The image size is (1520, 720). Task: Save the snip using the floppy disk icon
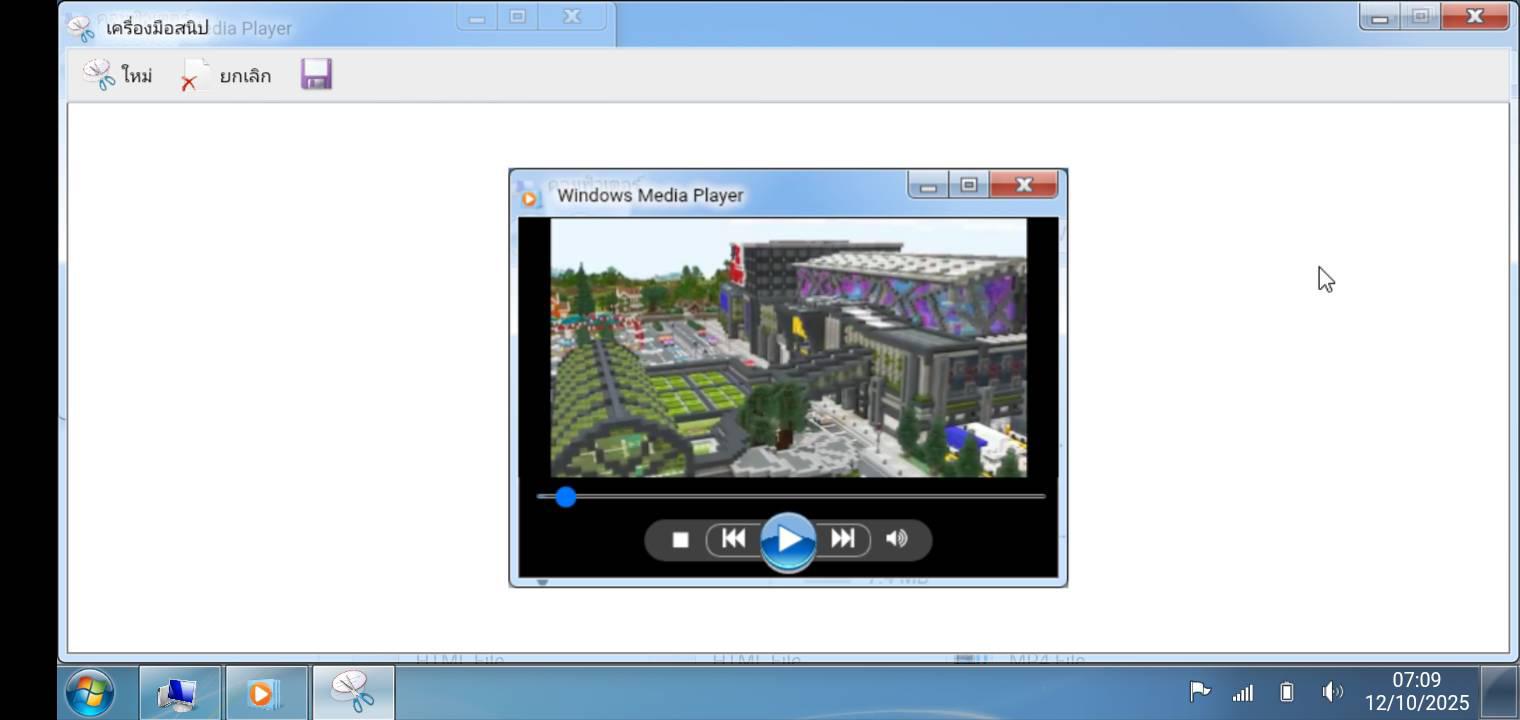[316, 74]
